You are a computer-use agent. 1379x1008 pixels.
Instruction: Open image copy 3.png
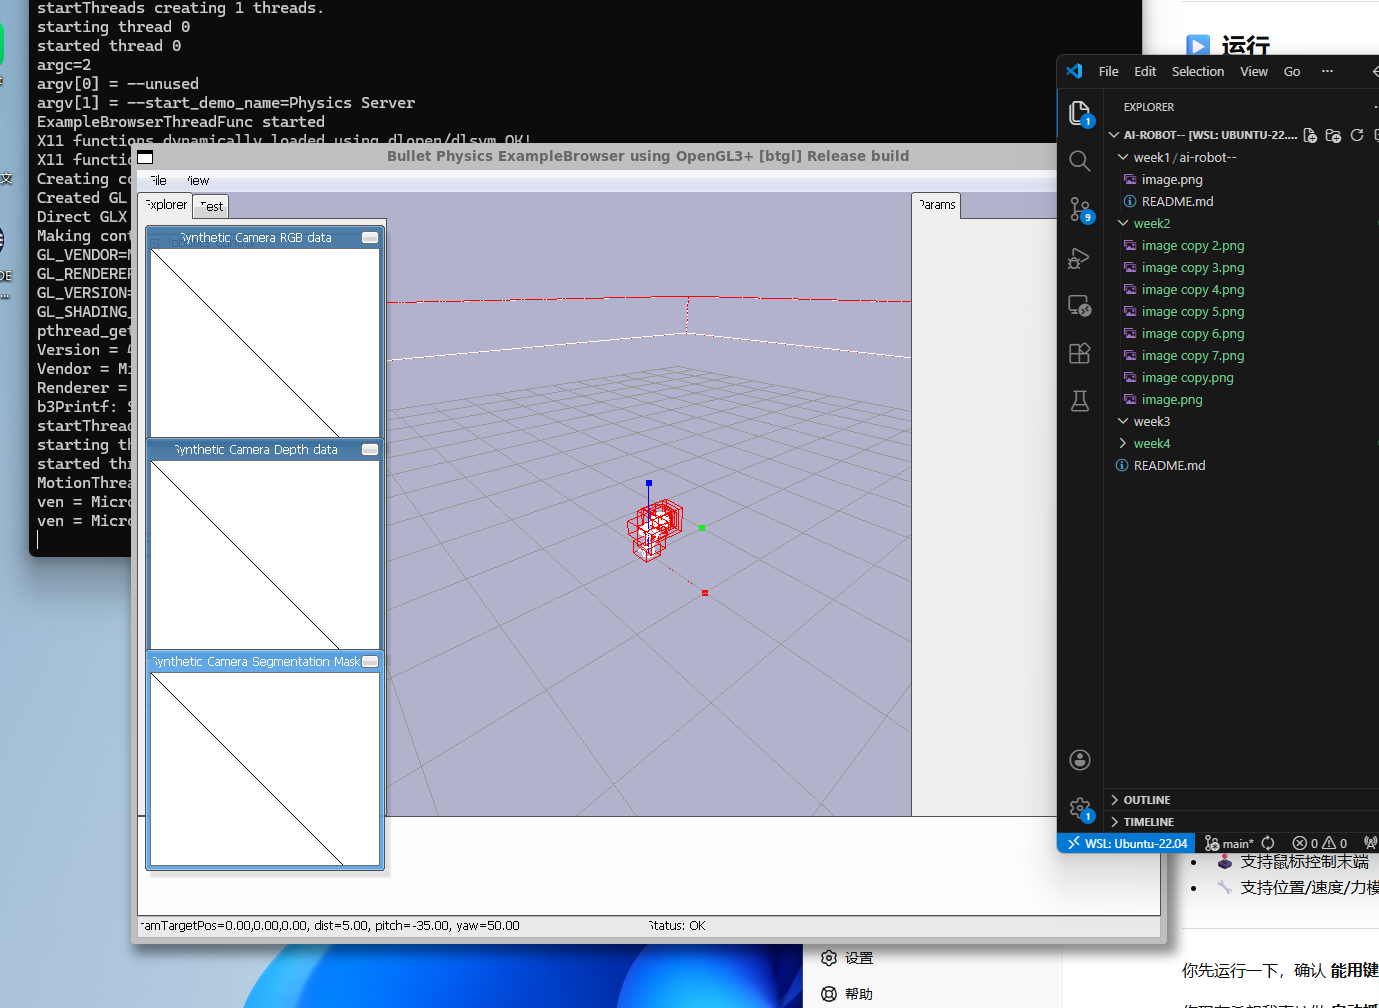1193,268
